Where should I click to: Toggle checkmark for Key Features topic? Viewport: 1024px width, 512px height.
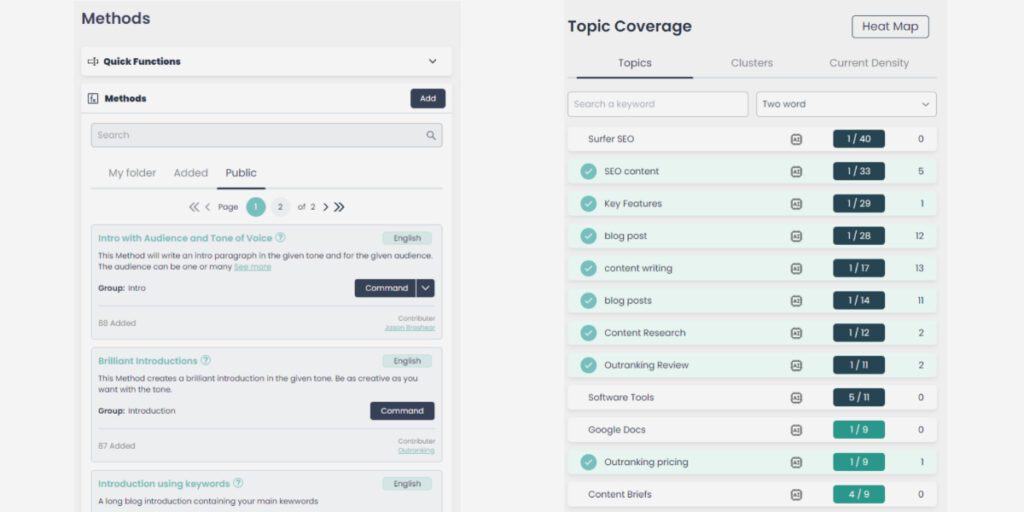tap(588, 204)
